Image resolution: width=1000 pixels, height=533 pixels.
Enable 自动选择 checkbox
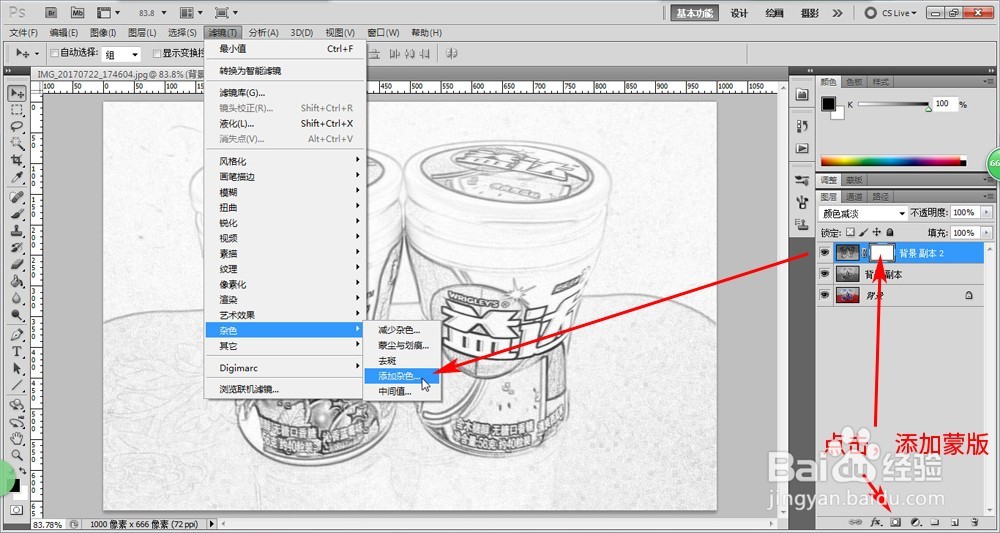tap(55, 54)
